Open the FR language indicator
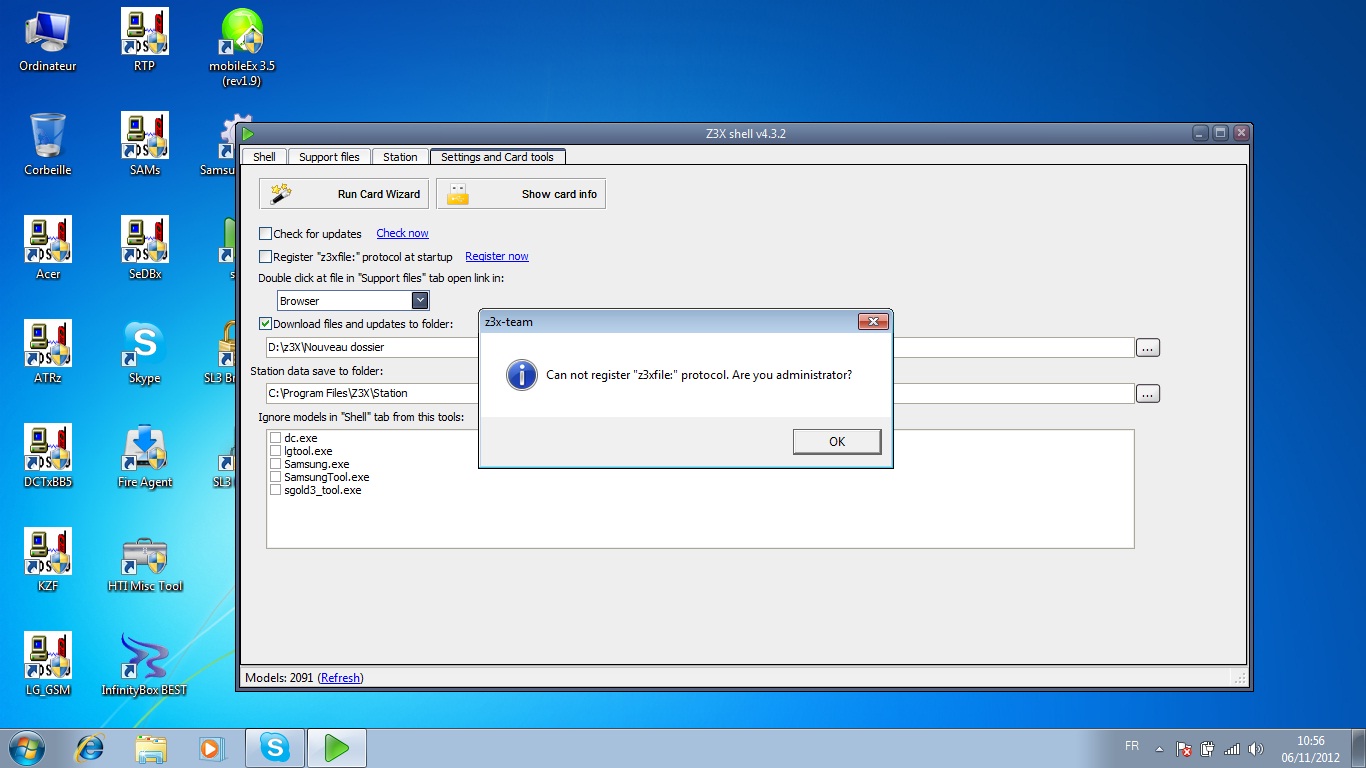 click(x=1132, y=747)
